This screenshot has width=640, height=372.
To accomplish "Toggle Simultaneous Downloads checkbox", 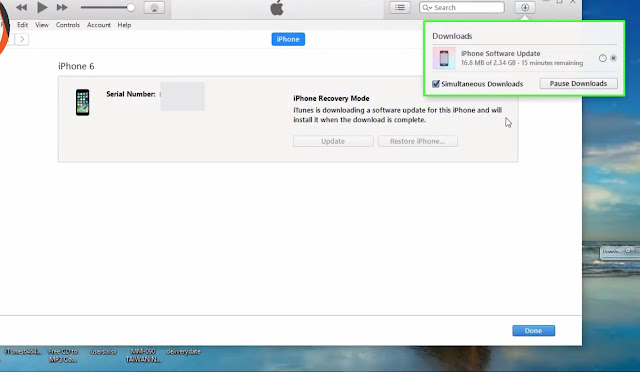I will 436,84.
